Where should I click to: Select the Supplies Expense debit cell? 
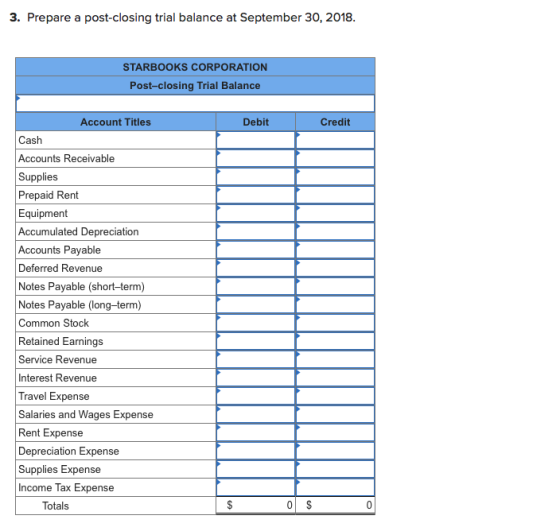[255, 469]
